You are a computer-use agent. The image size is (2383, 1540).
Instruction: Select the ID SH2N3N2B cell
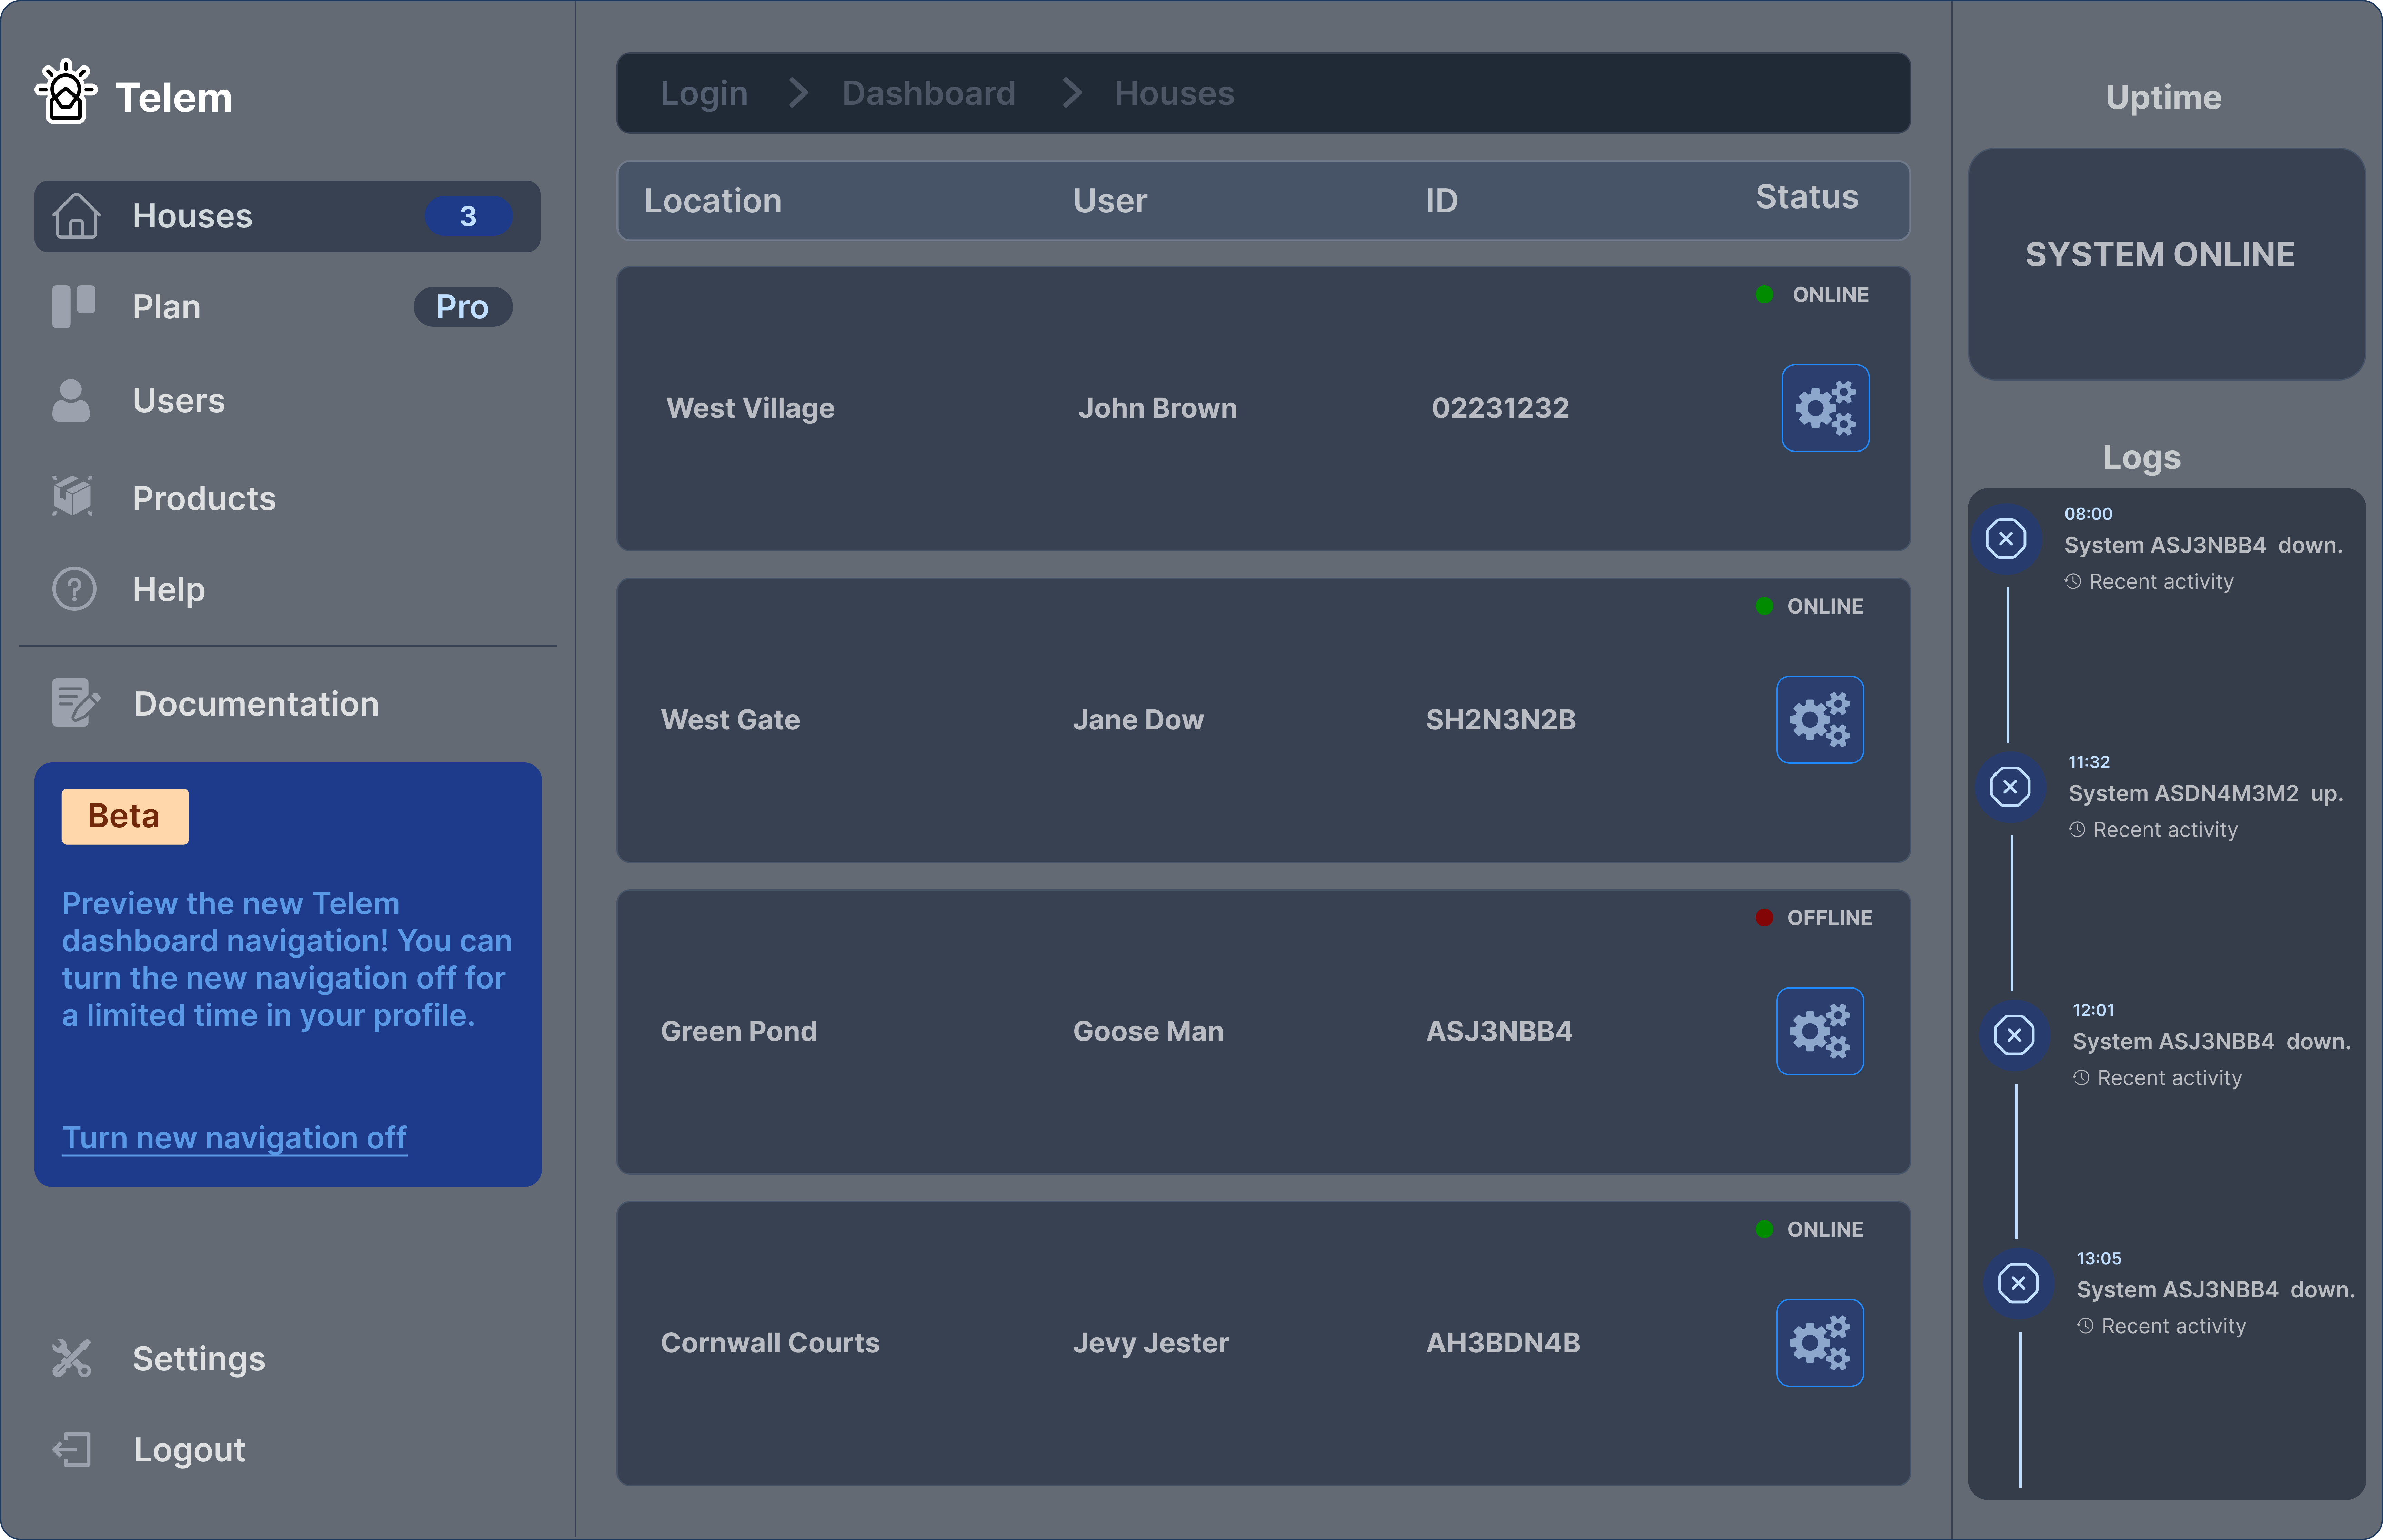(x=1501, y=720)
